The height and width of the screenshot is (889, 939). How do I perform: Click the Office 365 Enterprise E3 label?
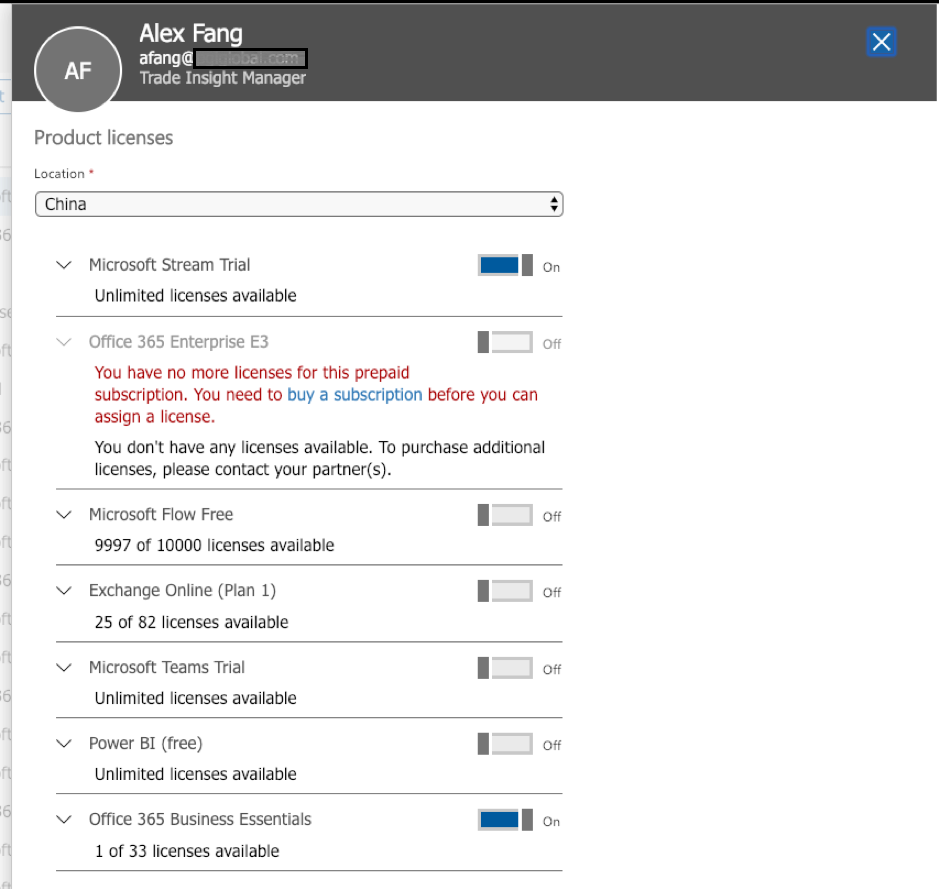pos(178,342)
